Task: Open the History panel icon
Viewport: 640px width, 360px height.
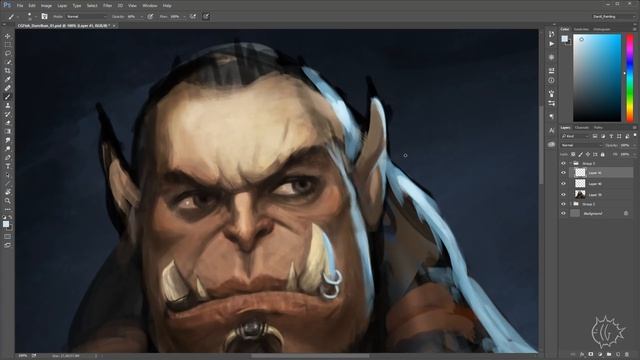Action: pos(551,34)
